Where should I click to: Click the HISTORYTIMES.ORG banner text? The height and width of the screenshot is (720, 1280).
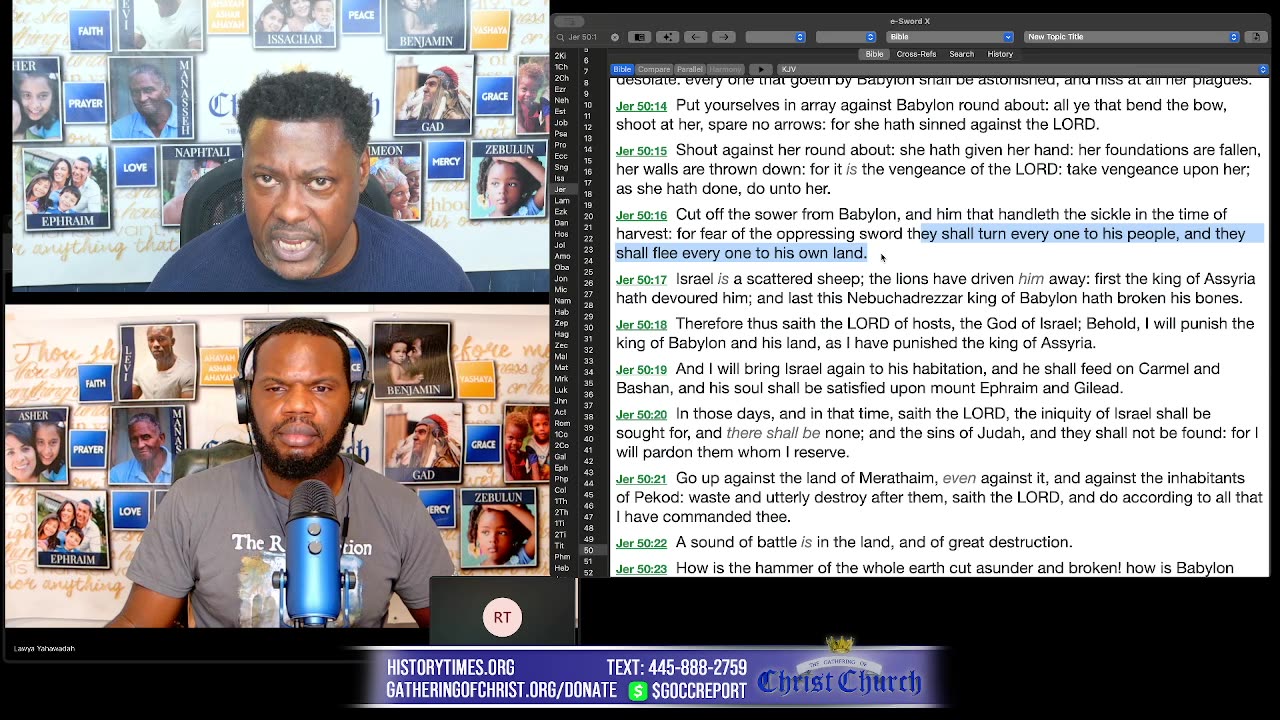tap(450, 667)
